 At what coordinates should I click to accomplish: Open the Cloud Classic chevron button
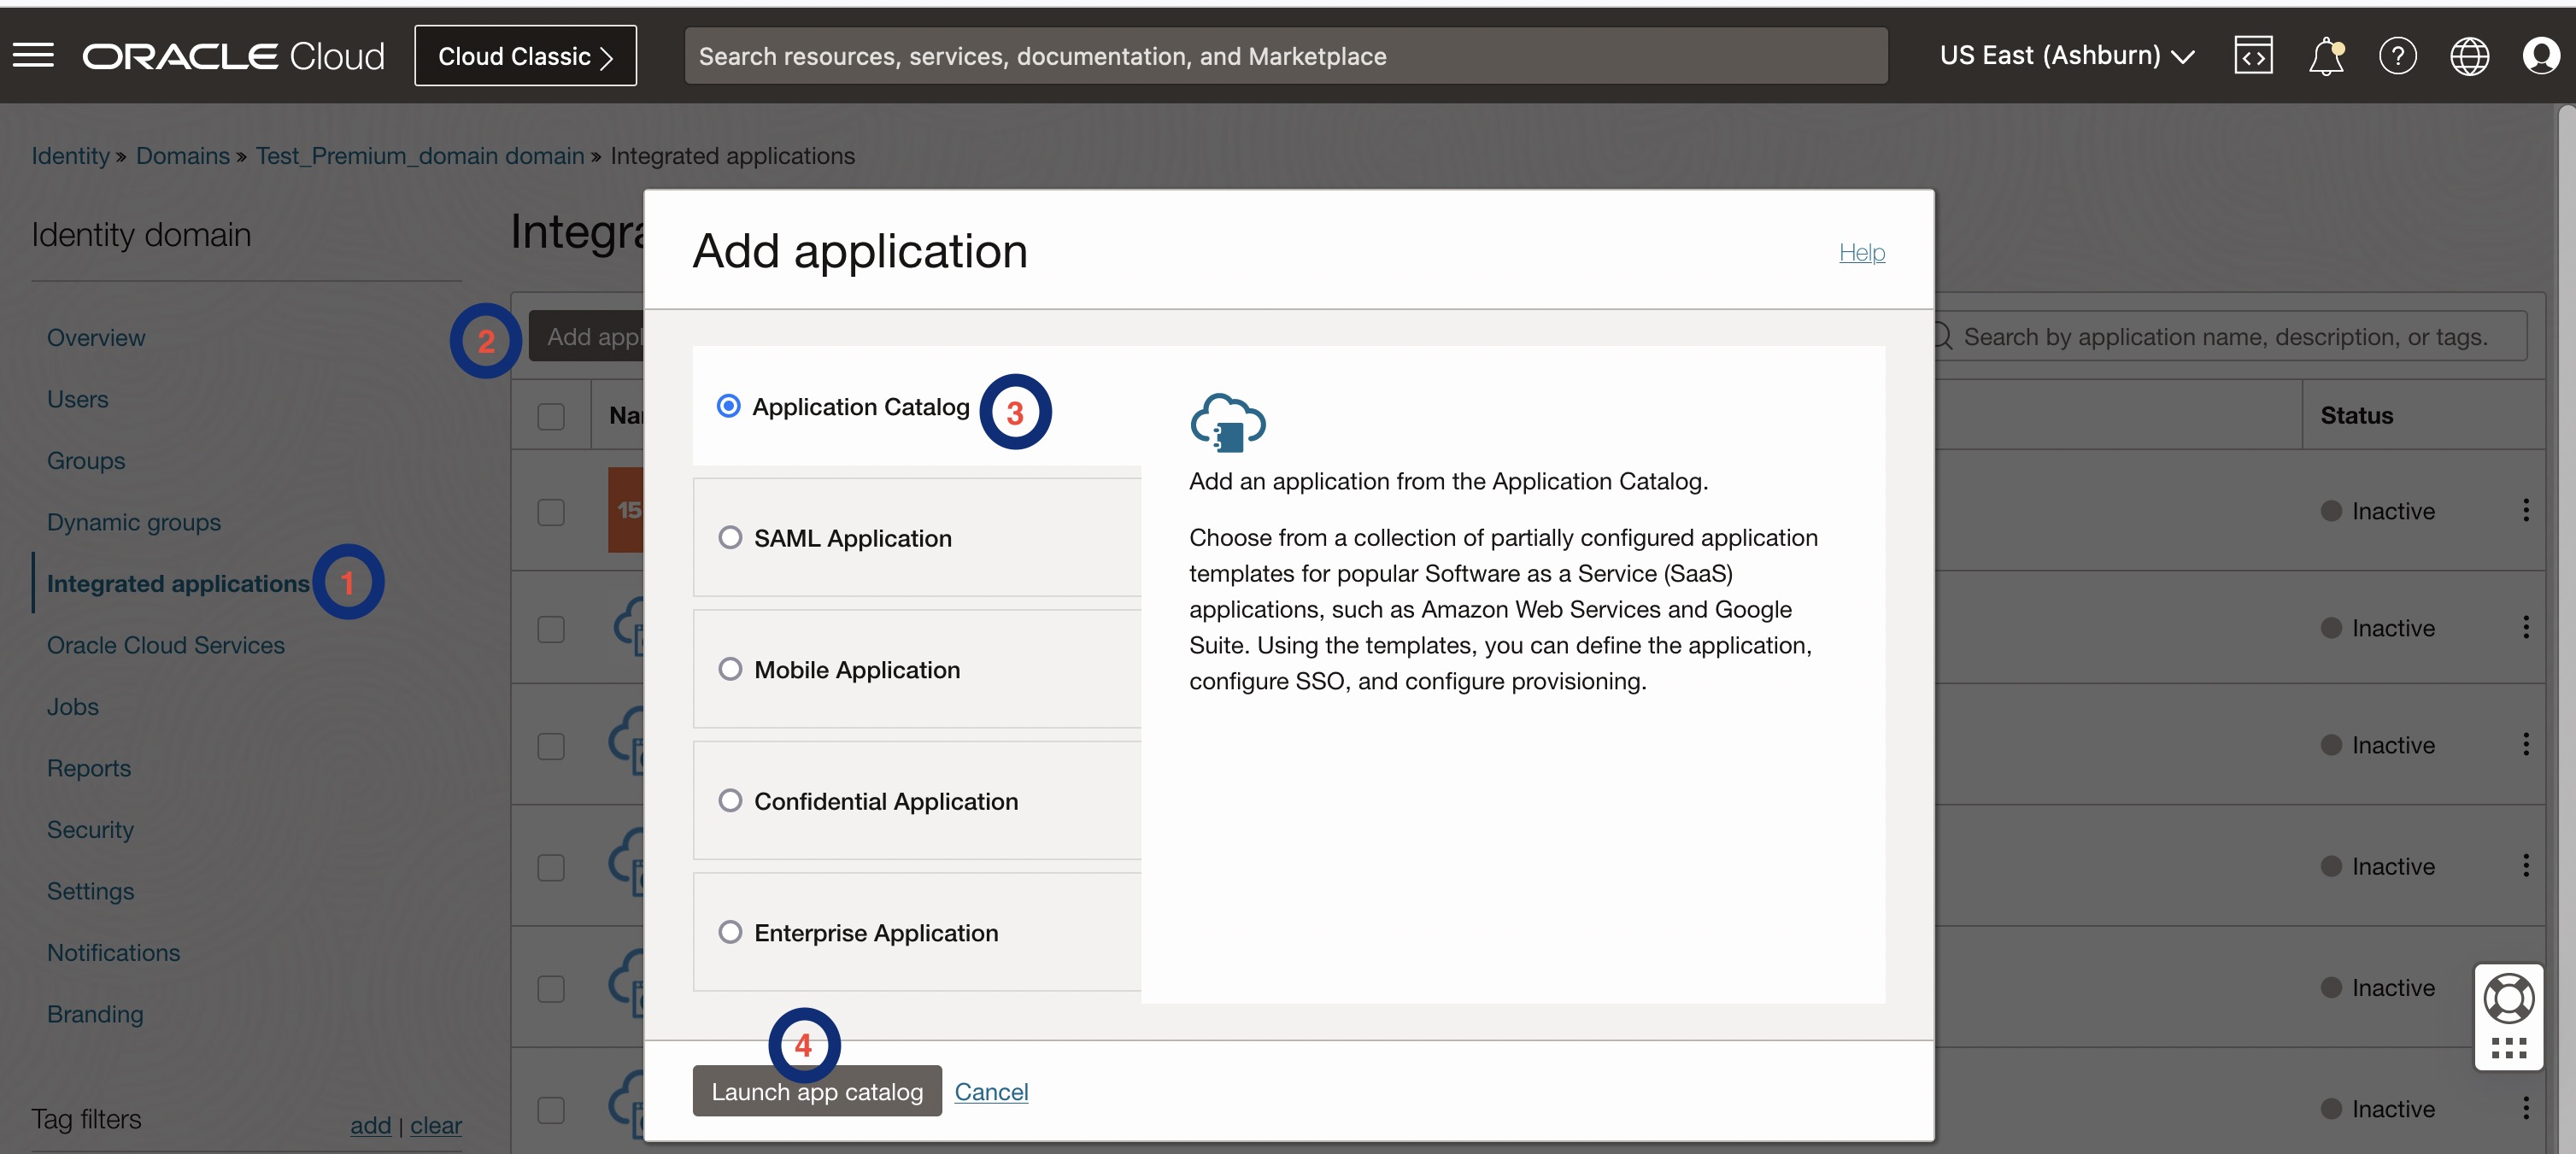(x=525, y=56)
